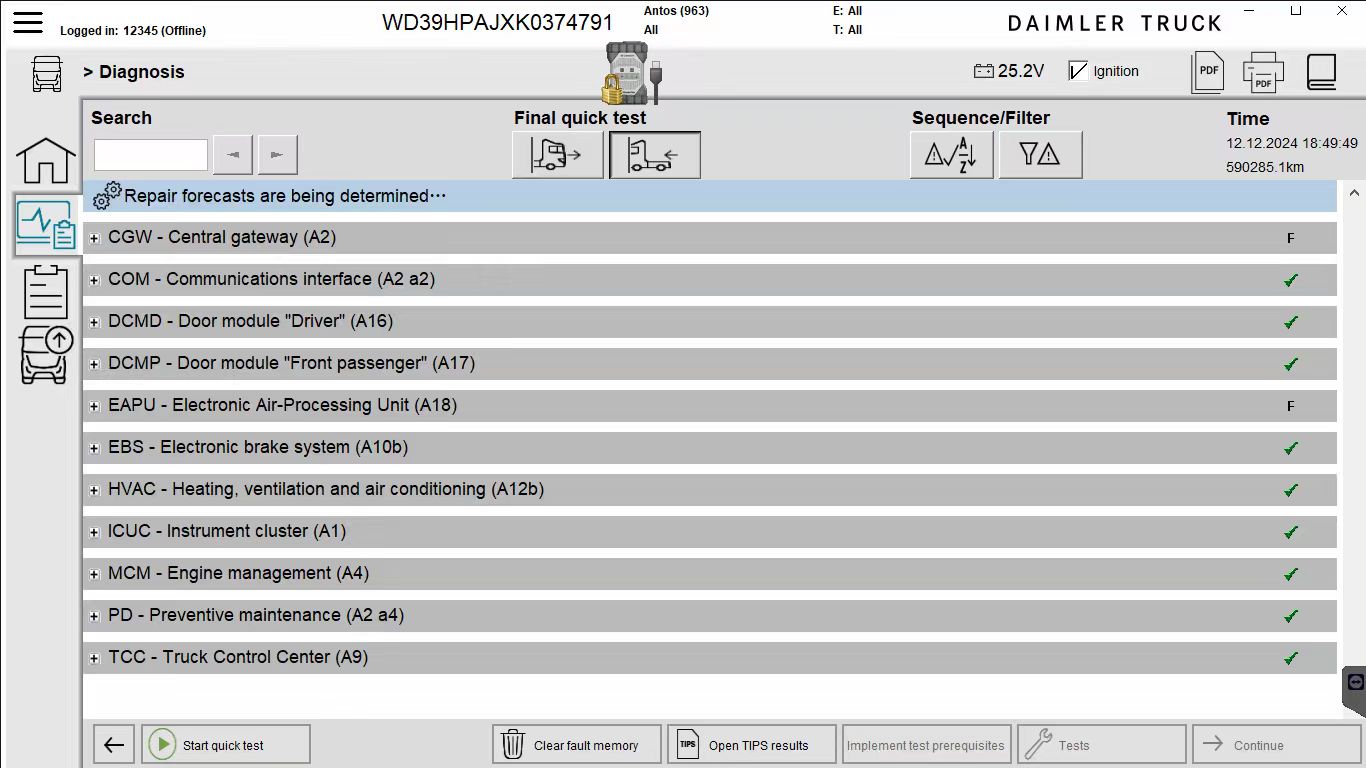
Task: Click the Antos (963) model label
Action: pos(676,11)
